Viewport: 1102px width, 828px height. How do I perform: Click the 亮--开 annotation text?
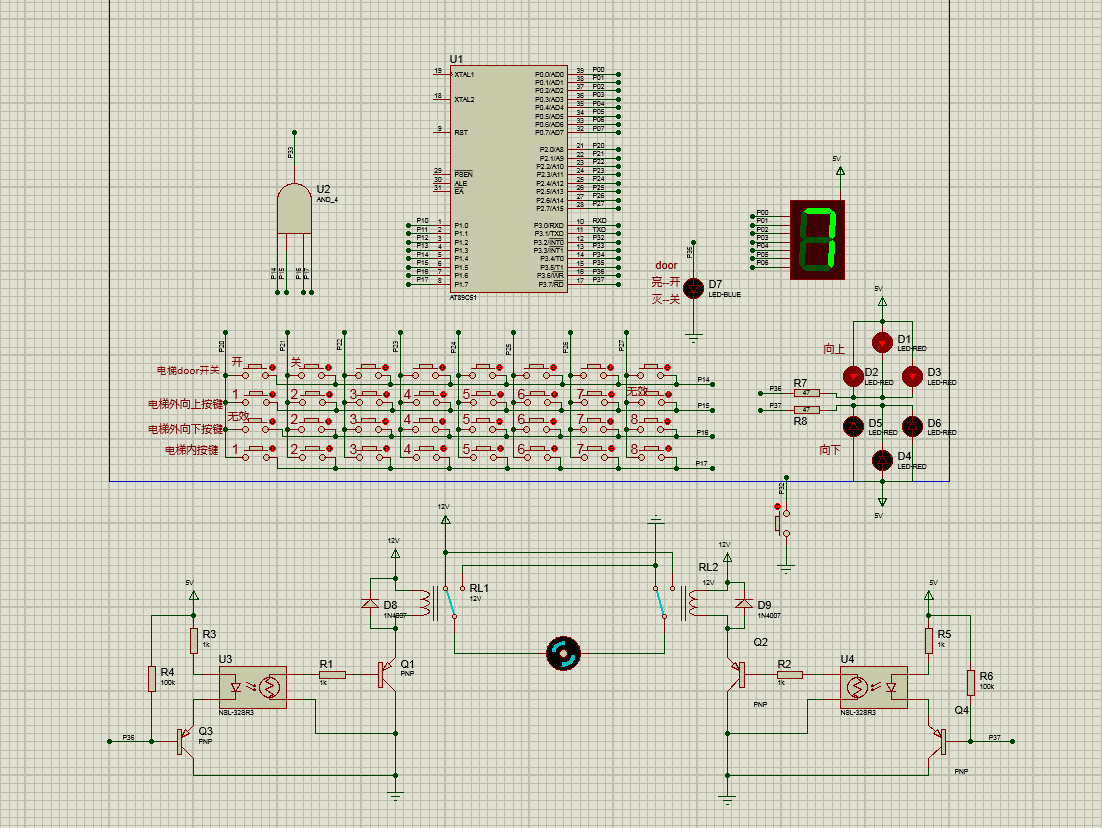[666, 282]
